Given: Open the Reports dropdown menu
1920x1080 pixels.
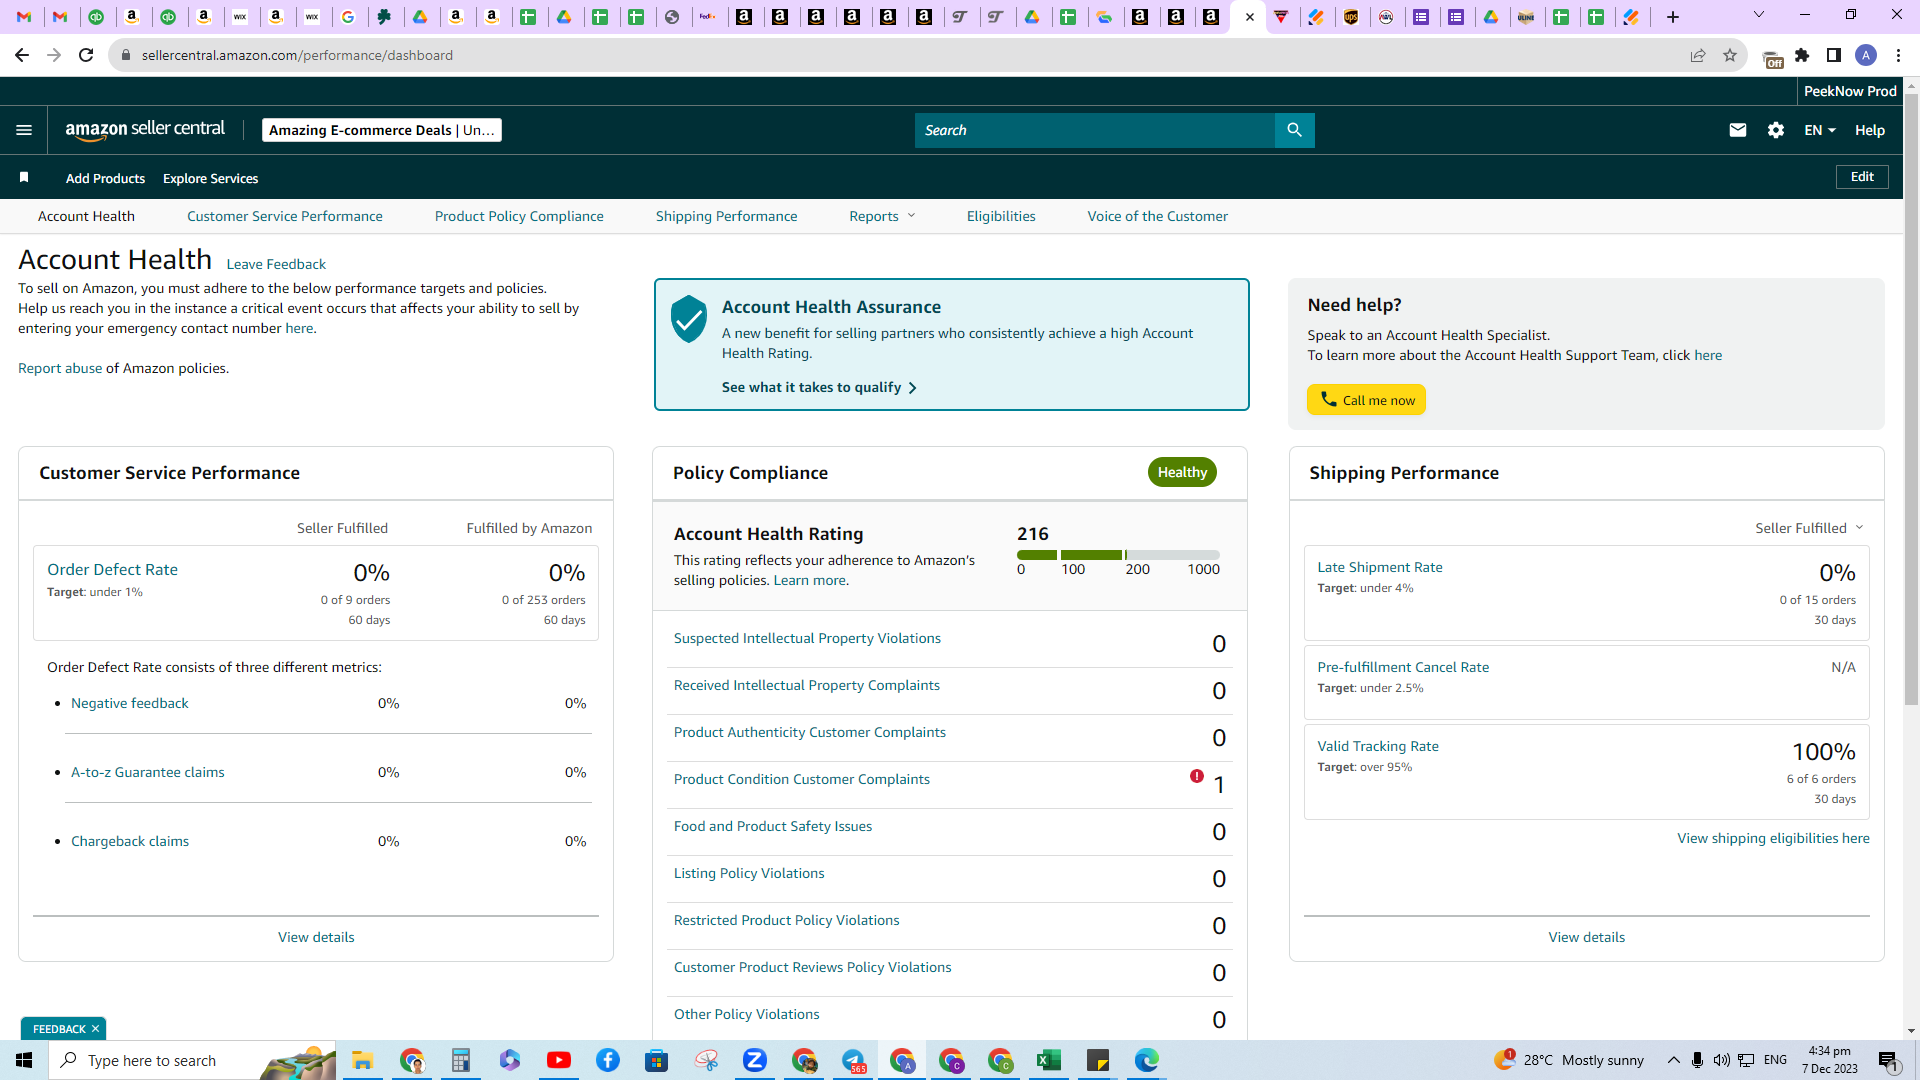Looking at the screenshot, I should coord(882,216).
